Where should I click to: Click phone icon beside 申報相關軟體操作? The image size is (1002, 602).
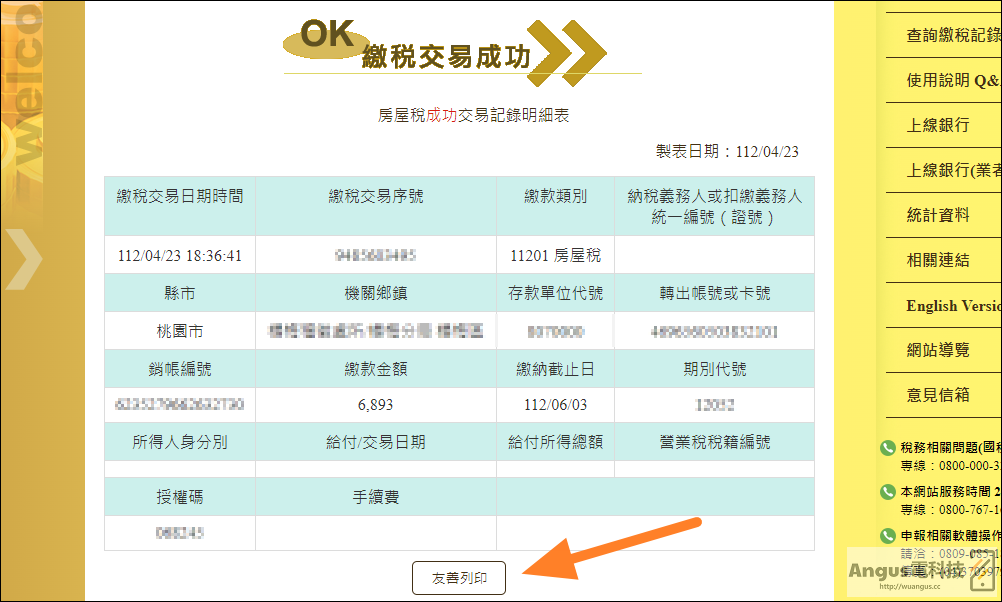888,536
